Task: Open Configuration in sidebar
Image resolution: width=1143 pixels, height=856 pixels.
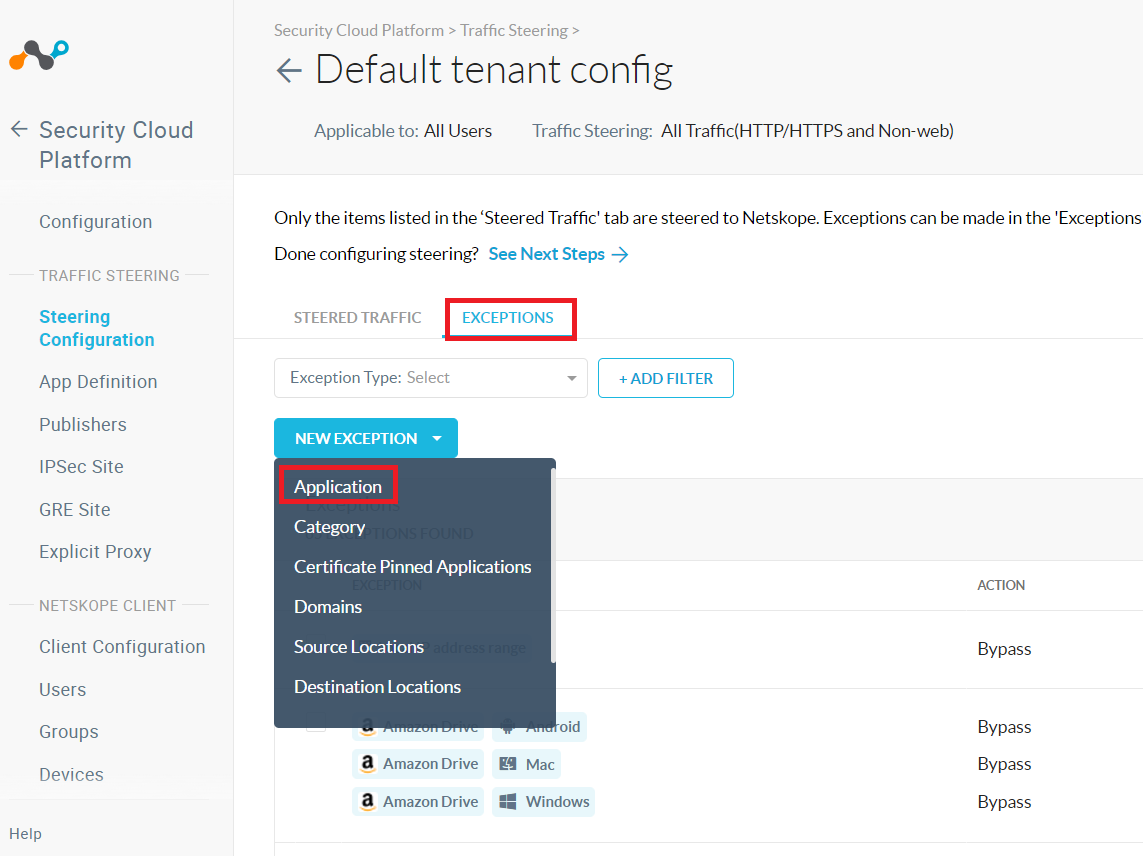Action: pos(95,222)
